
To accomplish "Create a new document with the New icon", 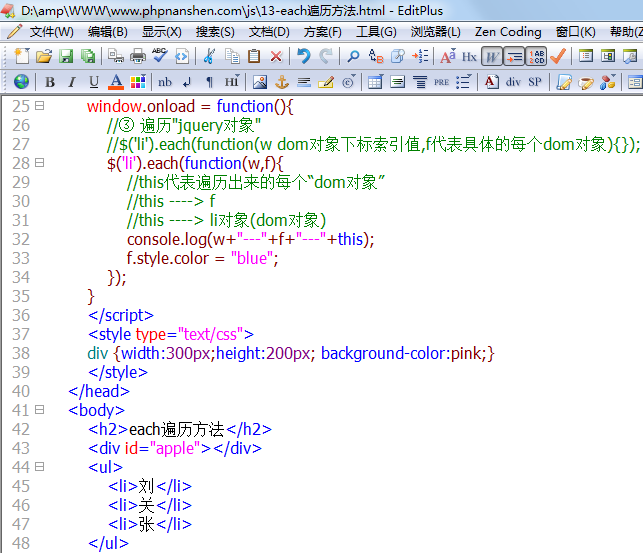I will point(22,56).
